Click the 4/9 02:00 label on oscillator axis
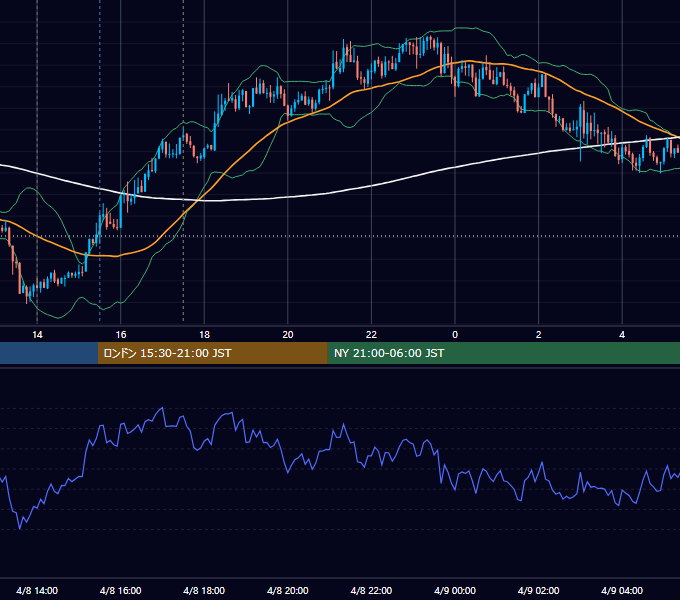 click(539, 590)
